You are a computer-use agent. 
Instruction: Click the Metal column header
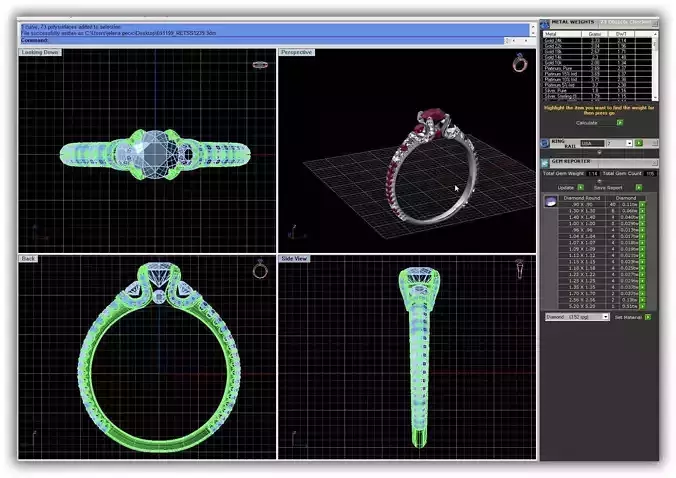click(x=562, y=34)
